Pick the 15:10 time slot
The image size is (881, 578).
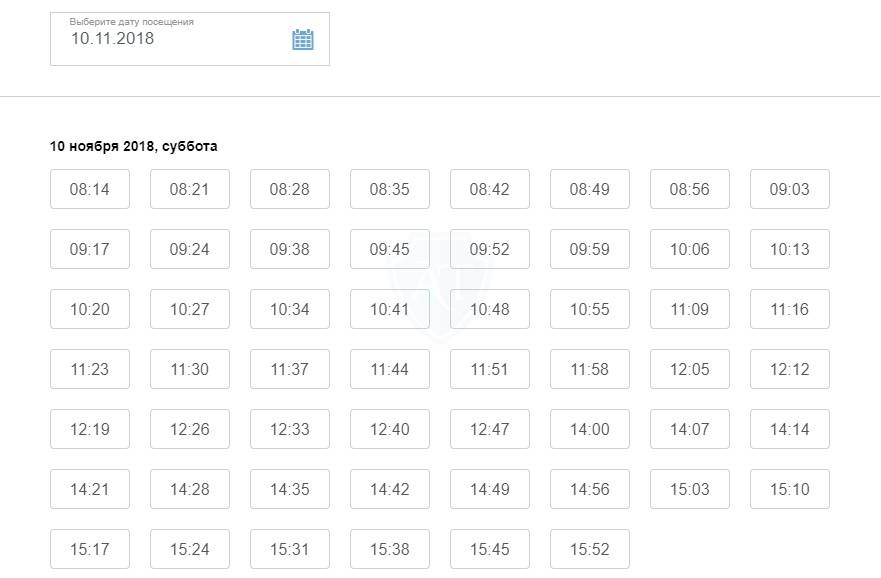[790, 489]
